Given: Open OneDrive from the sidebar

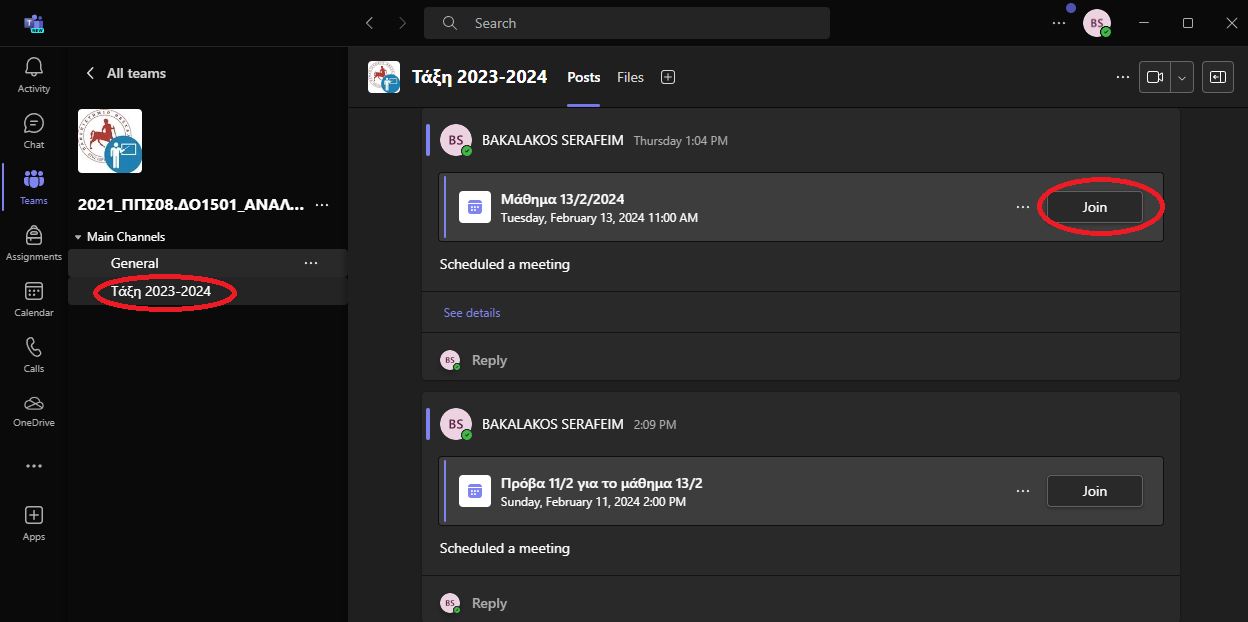Looking at the screenshot, I should click(34, 410).
